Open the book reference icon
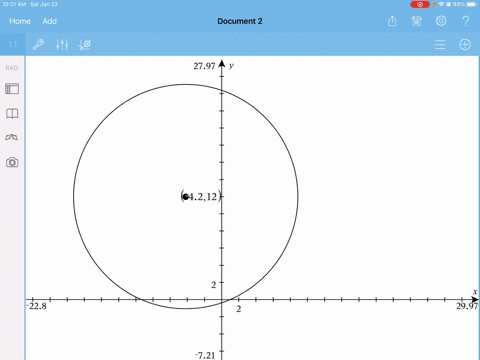Viewport: 480px width, 360px height. tap(12, 113)
